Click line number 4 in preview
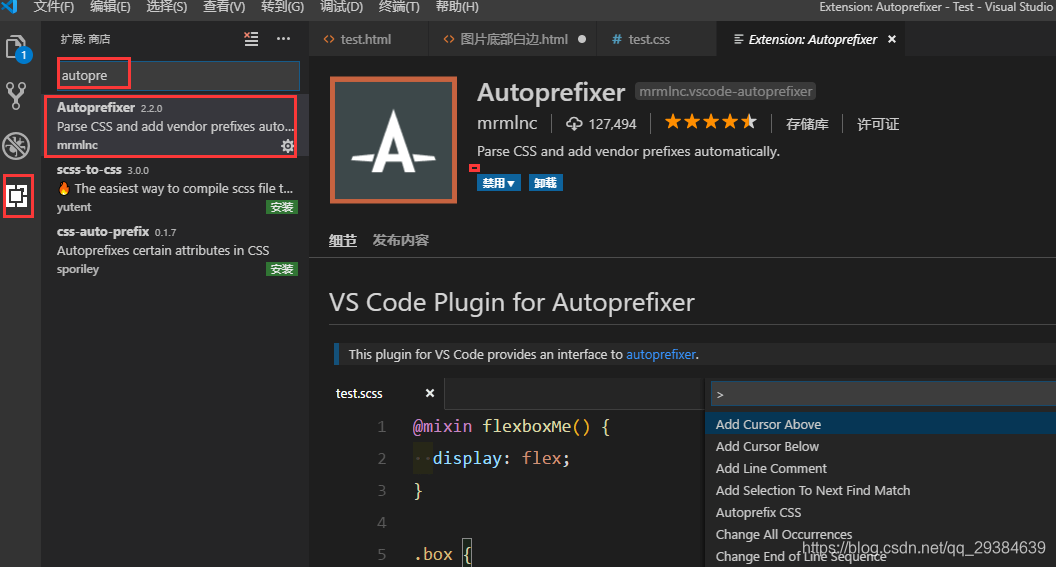Viewport: 1056px width, 567px height. [382, 523]
